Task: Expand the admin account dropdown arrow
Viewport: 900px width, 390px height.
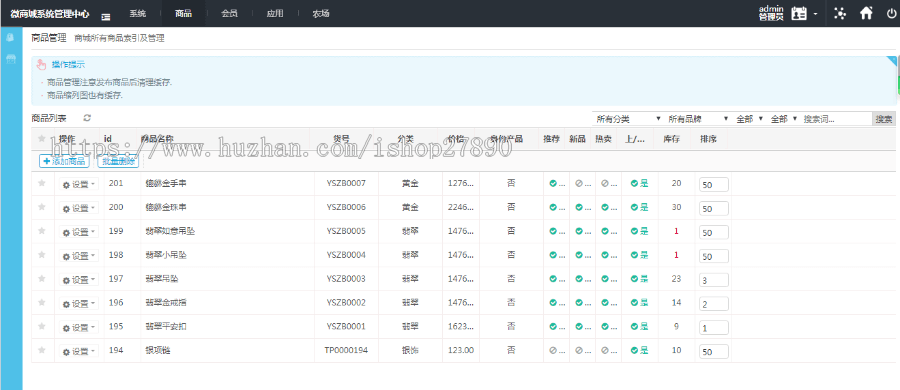Action: click(x=815, y=14)
